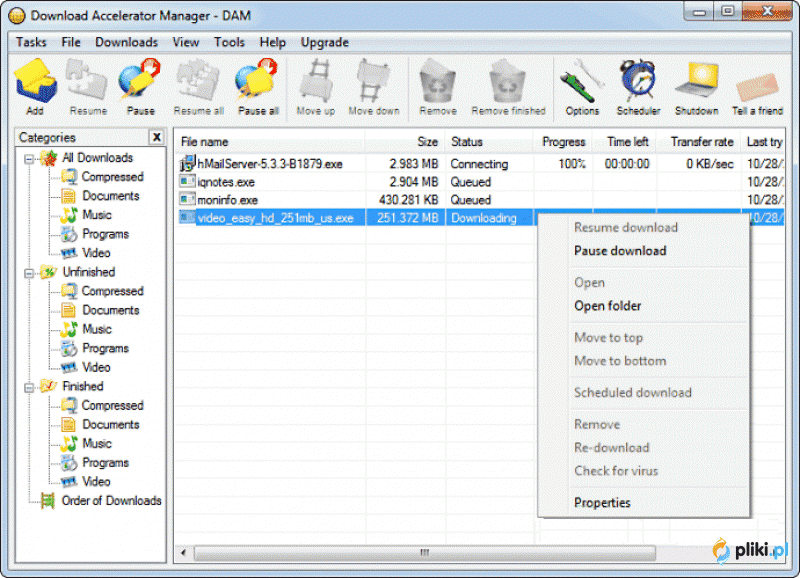Click the Resume all toolbar icon
Viewport: 800px width, 578px height.
[x=198, y=87]
